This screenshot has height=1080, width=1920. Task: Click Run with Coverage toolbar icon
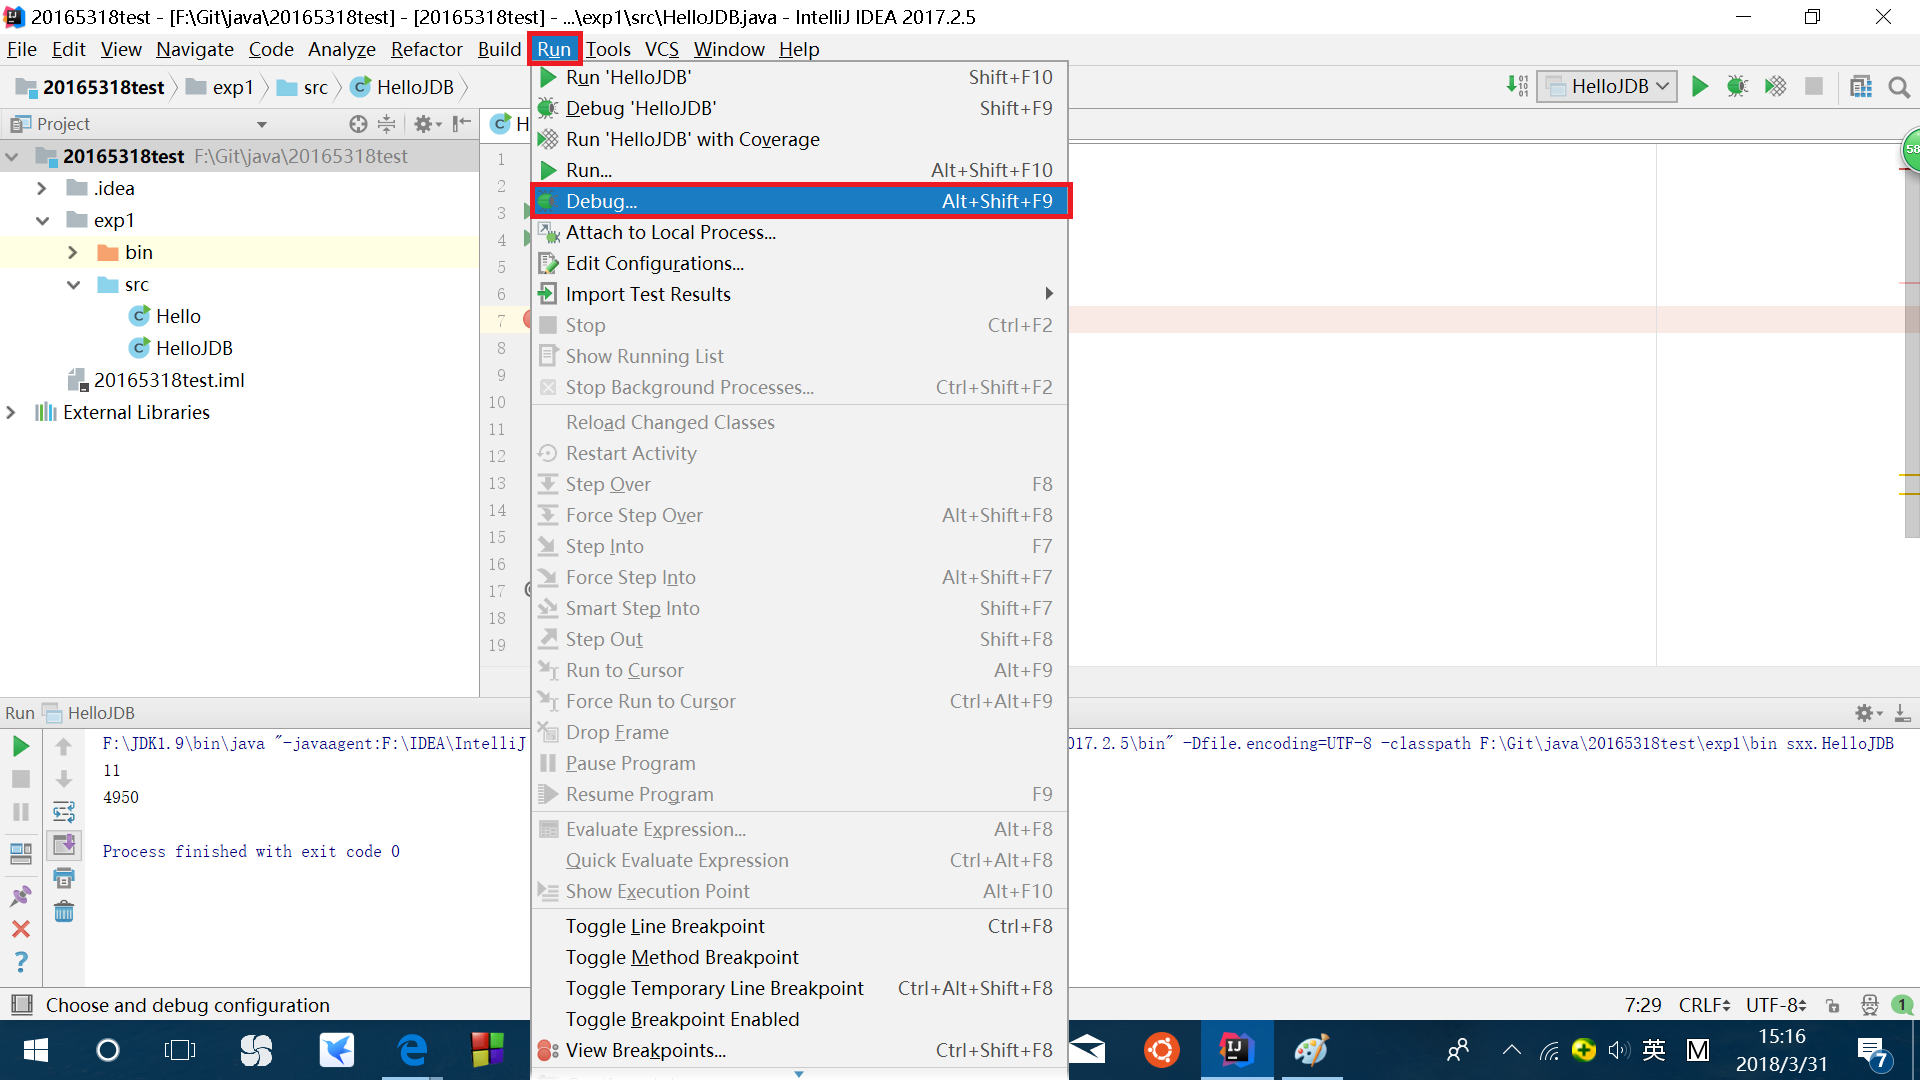(1775, 87)
